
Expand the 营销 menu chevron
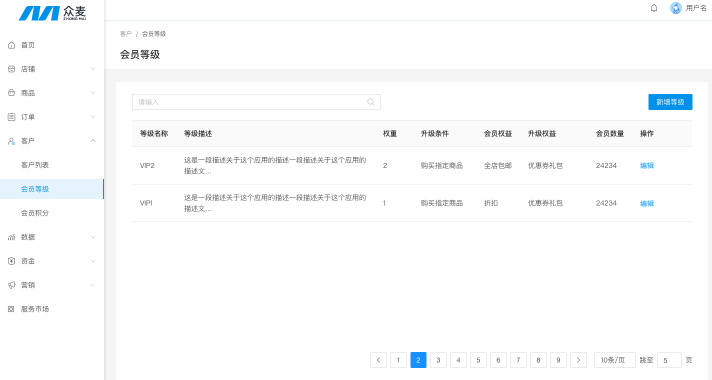93,285
